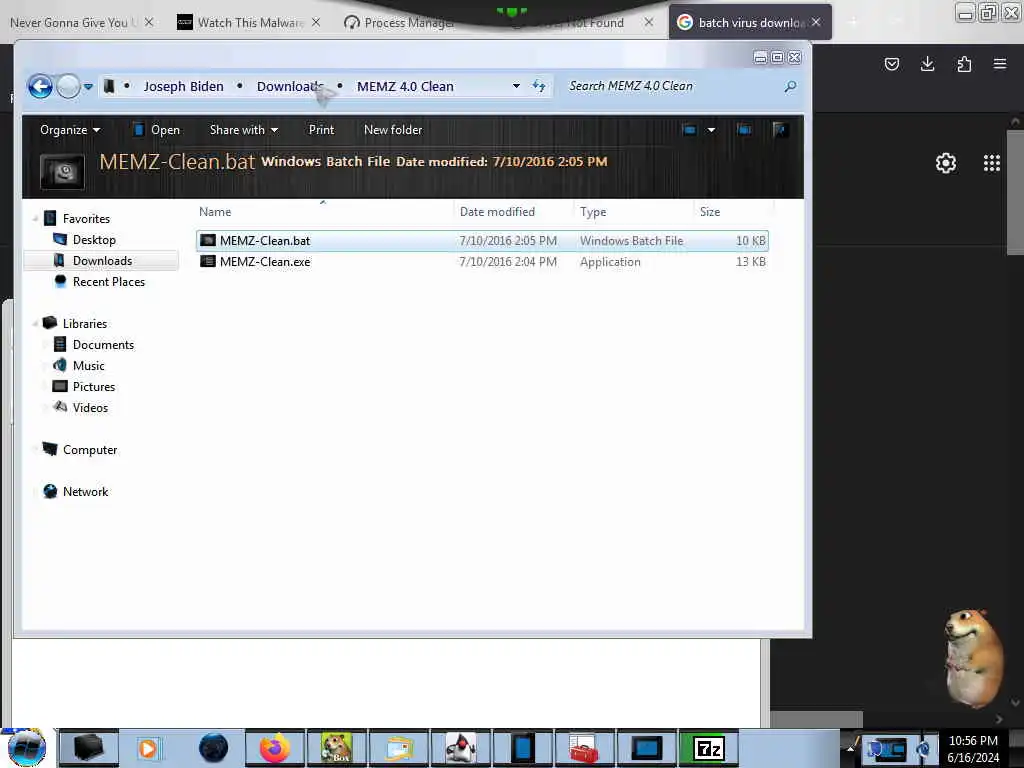The image size is (1024, 768).
Task: Click the Explorer help icon
Action: (779, 130)
